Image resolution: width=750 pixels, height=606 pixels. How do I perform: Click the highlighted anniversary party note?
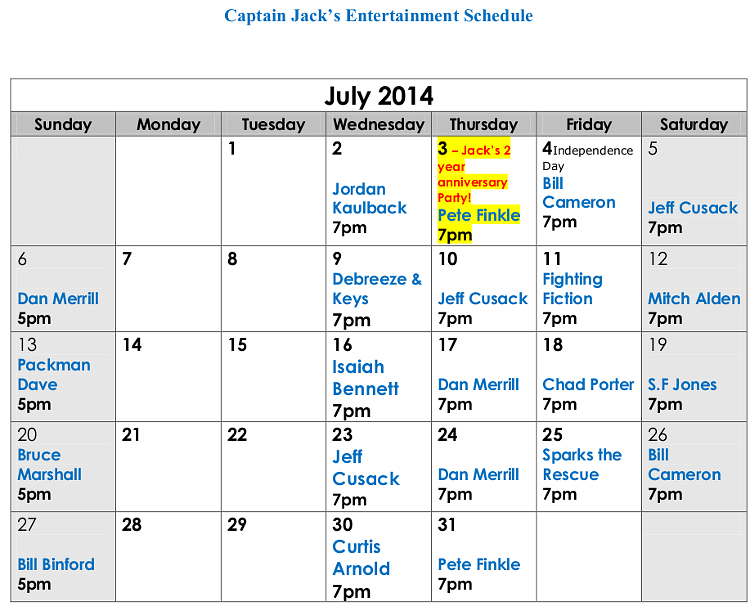coord(474,174)
